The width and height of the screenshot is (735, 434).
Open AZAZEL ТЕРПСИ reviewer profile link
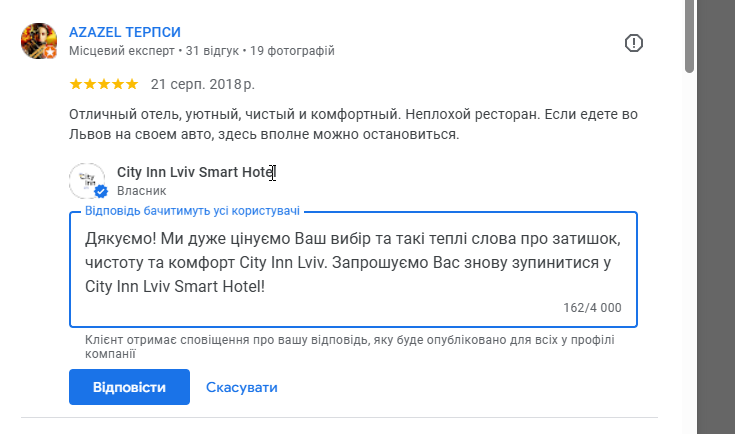[126, 32]
